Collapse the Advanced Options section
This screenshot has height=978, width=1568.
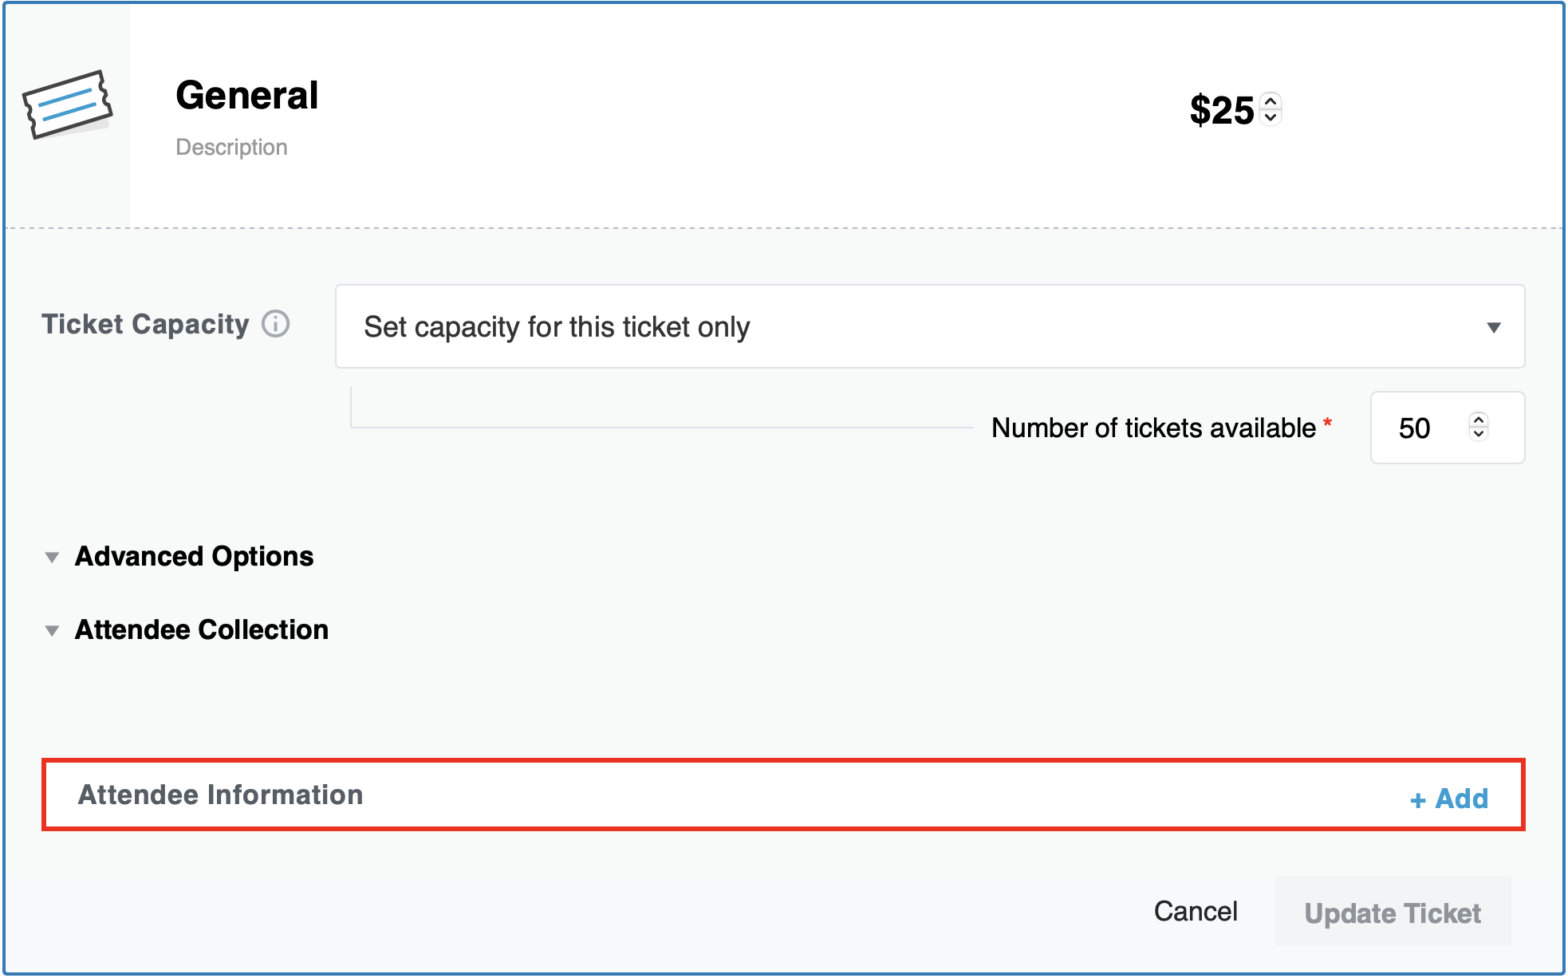click(194, 557)
